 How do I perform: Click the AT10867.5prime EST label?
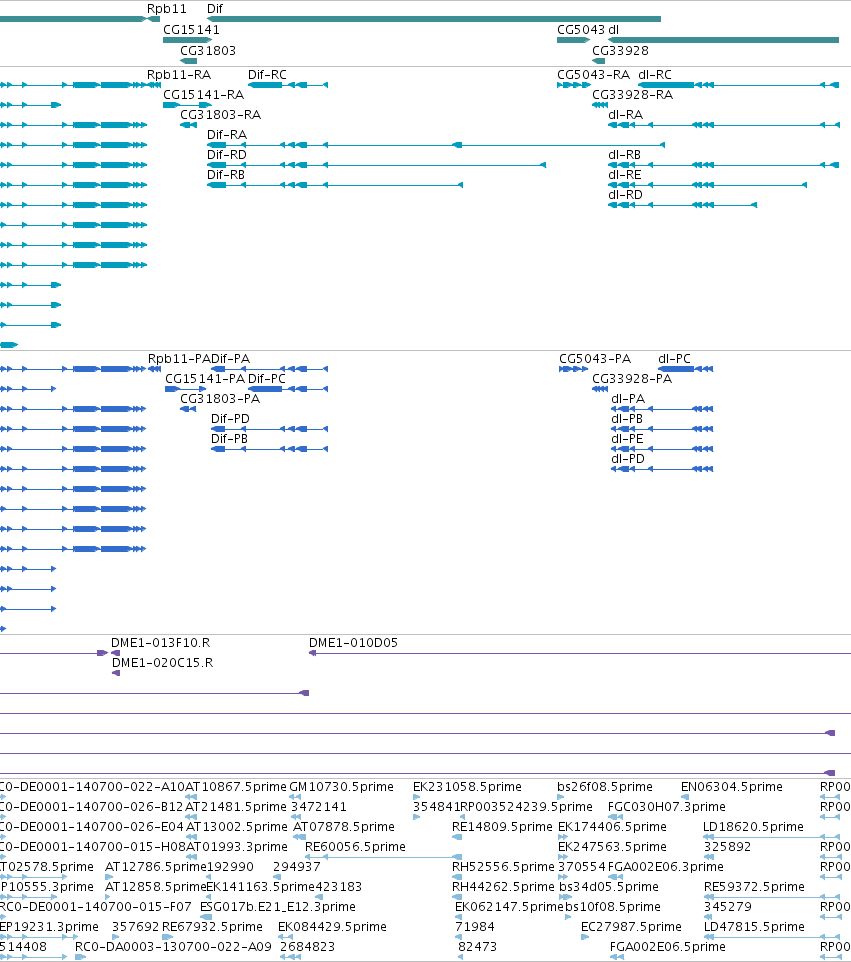pyautogui.click(x=236, y=787)
